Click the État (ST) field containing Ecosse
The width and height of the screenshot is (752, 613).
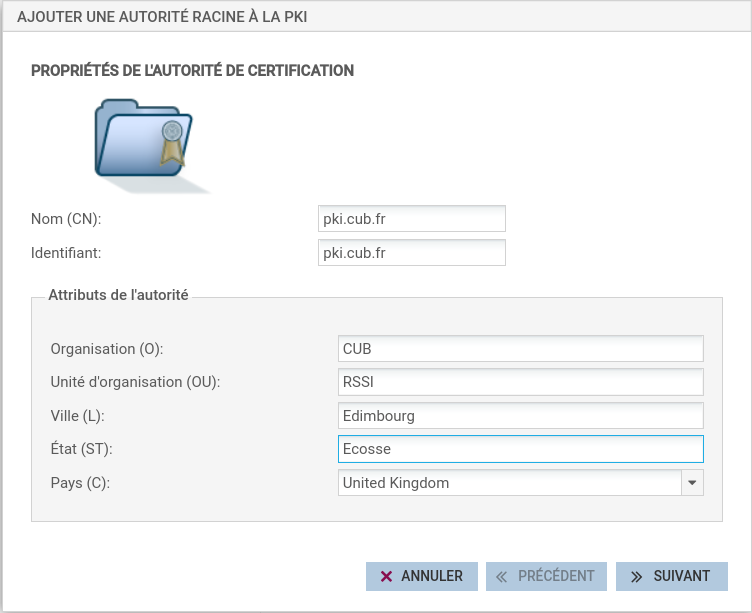click(520, 450)
